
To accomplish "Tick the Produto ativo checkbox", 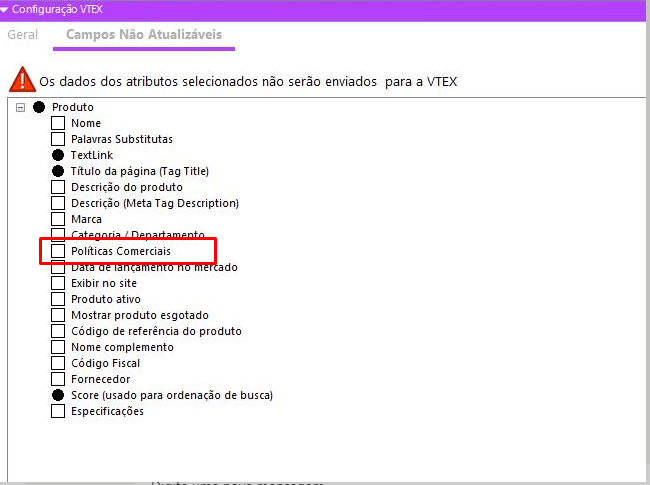I will click(58, 299).
